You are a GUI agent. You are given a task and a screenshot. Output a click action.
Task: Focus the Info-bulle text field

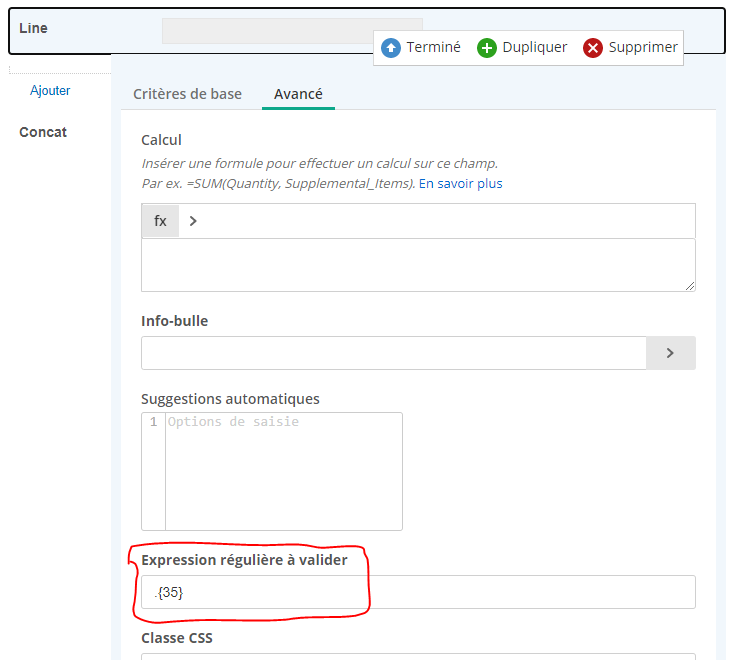[x=394, y=353]
